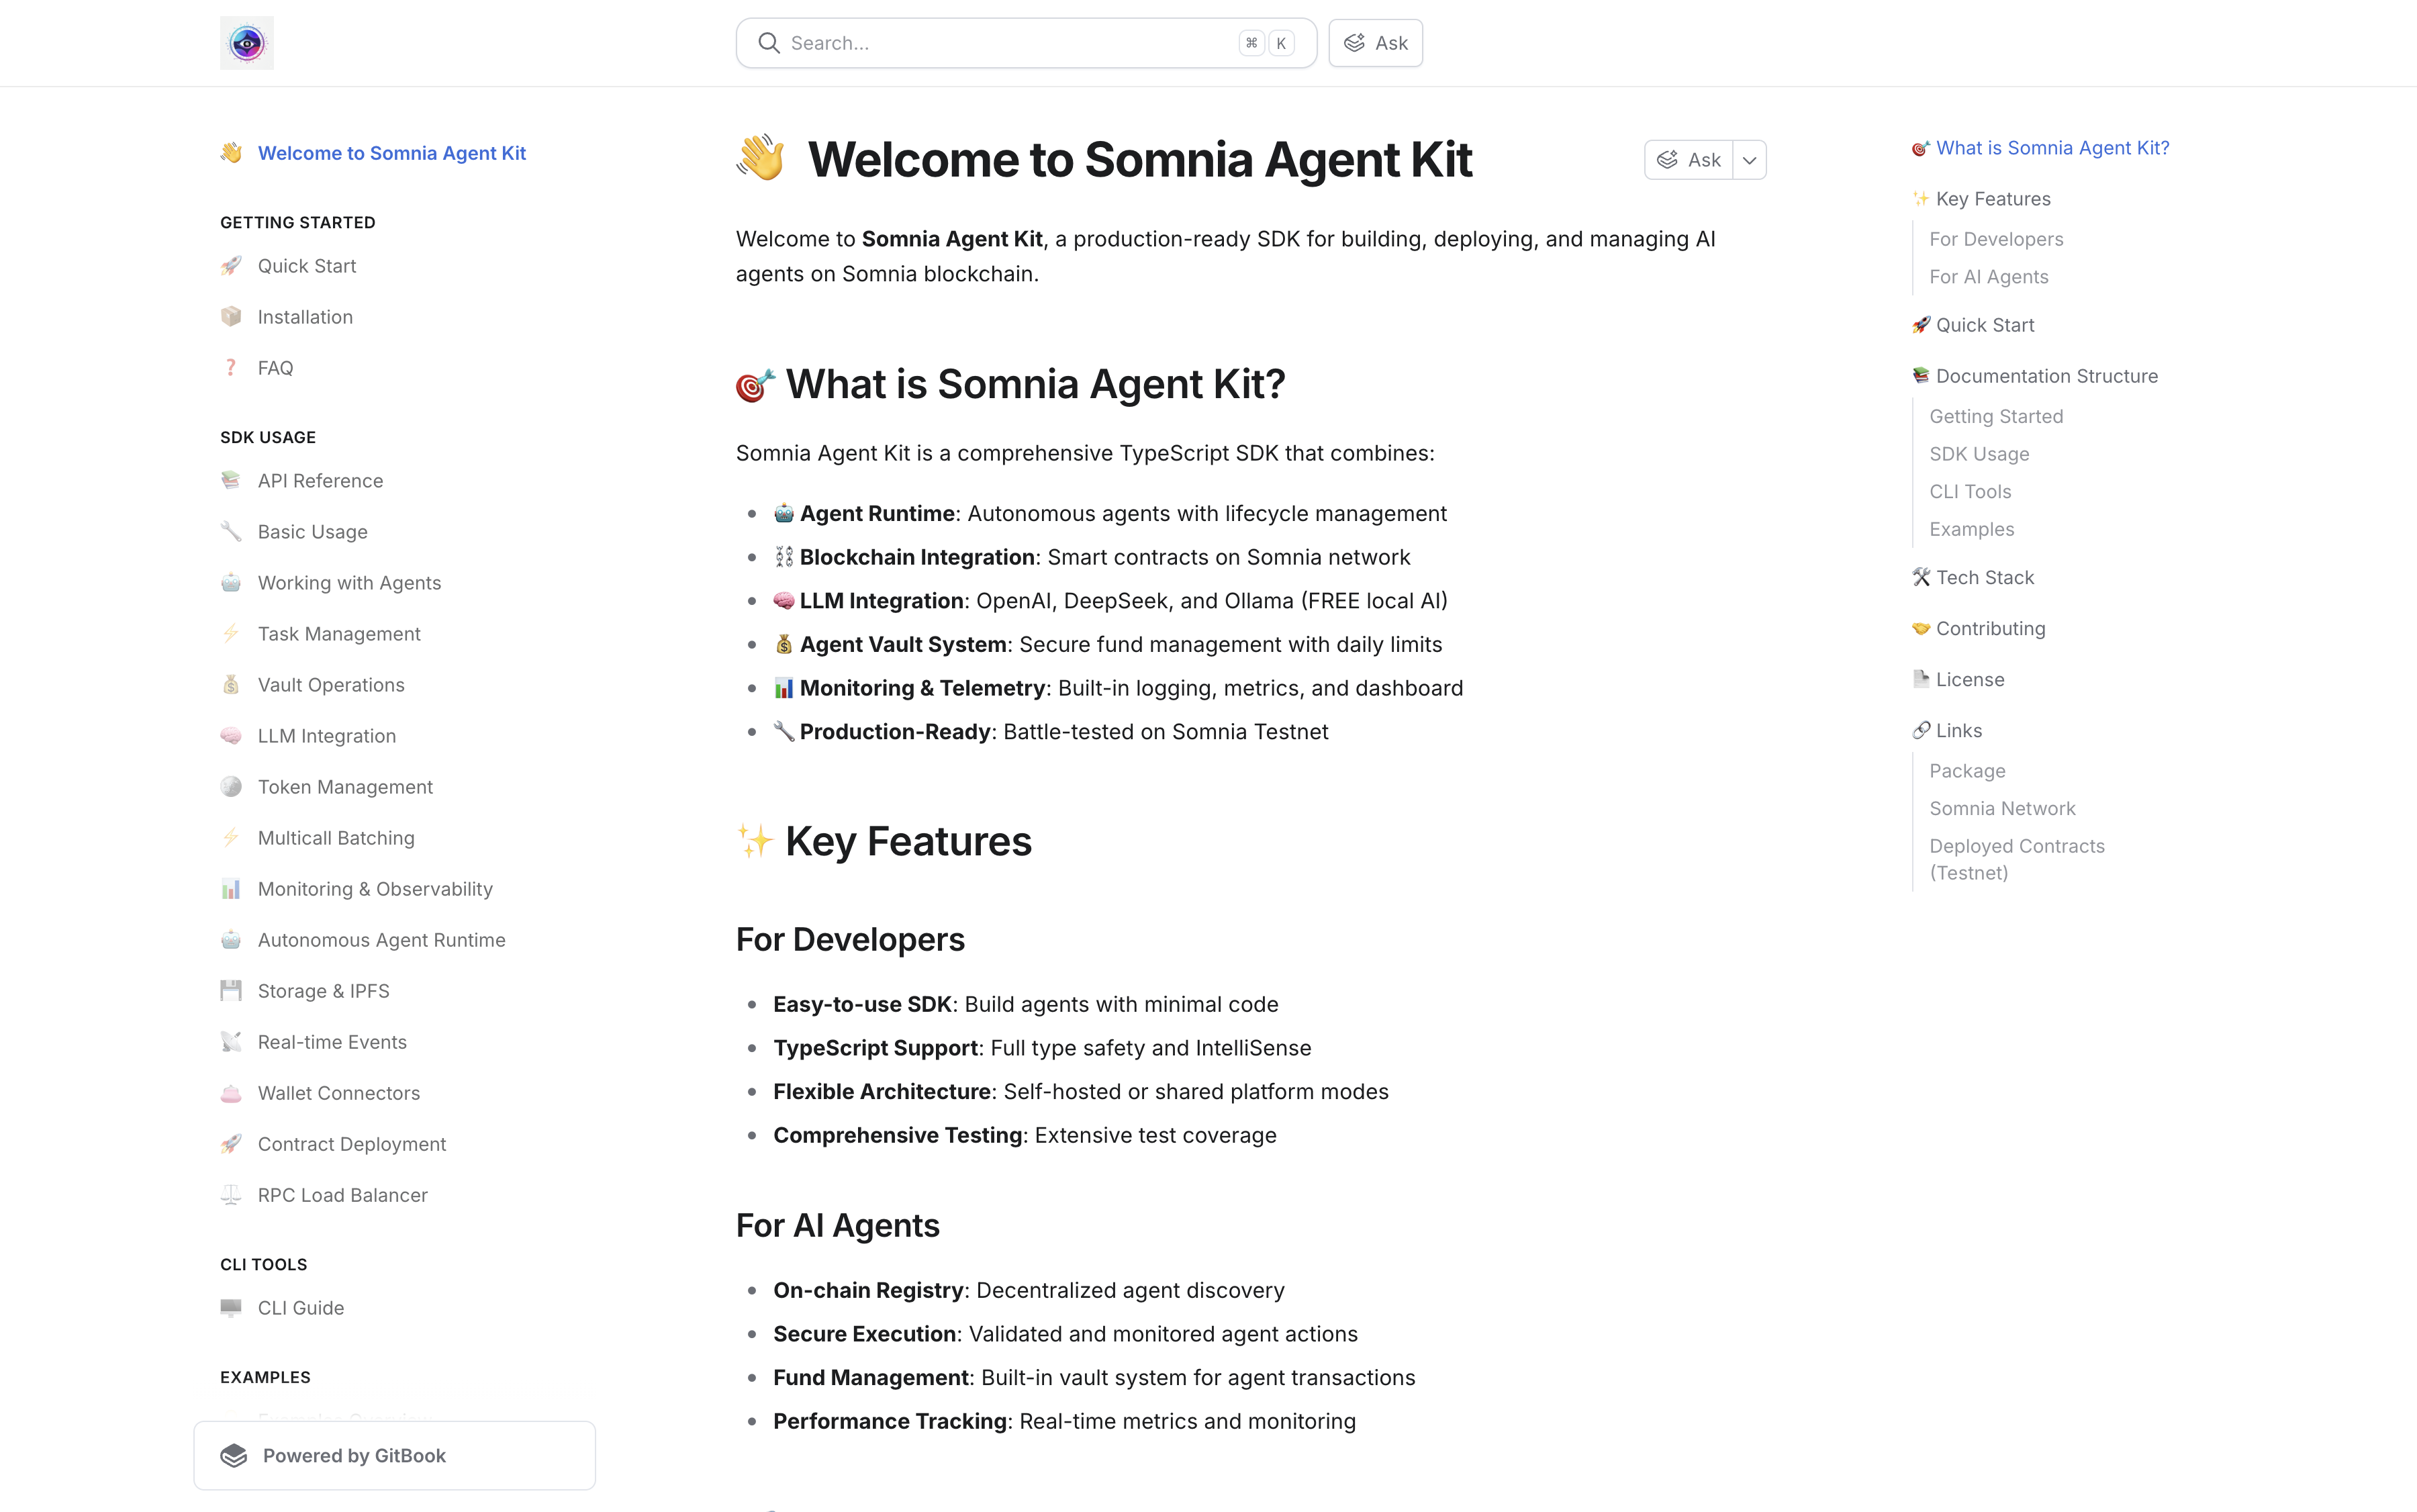The height and width of the screenshot is (1512, 2417).
Task: Click the computer icon next to CLI Guide
Action: click(231, 1307)
